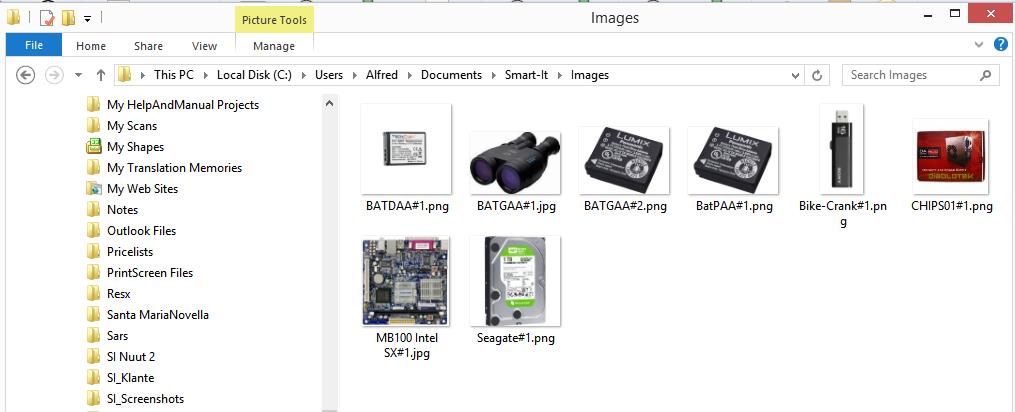This screenshot has width=1015, height=412.
Task: Click the BATGAA#2.png file name
Action: pyautogui.click(x=625, y=207)
